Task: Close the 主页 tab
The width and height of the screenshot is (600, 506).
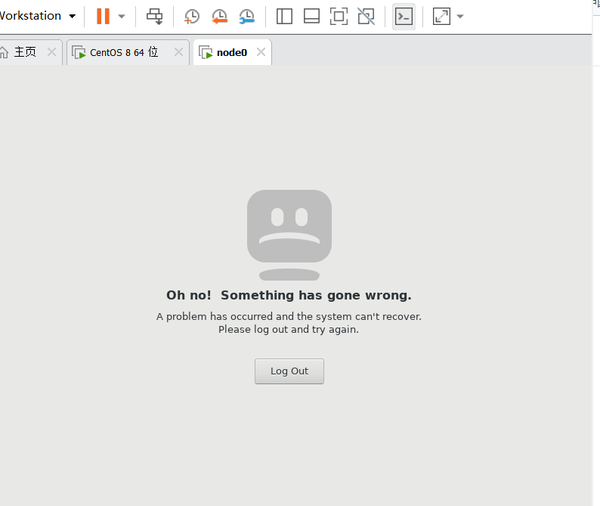Action: pos(52,52)
